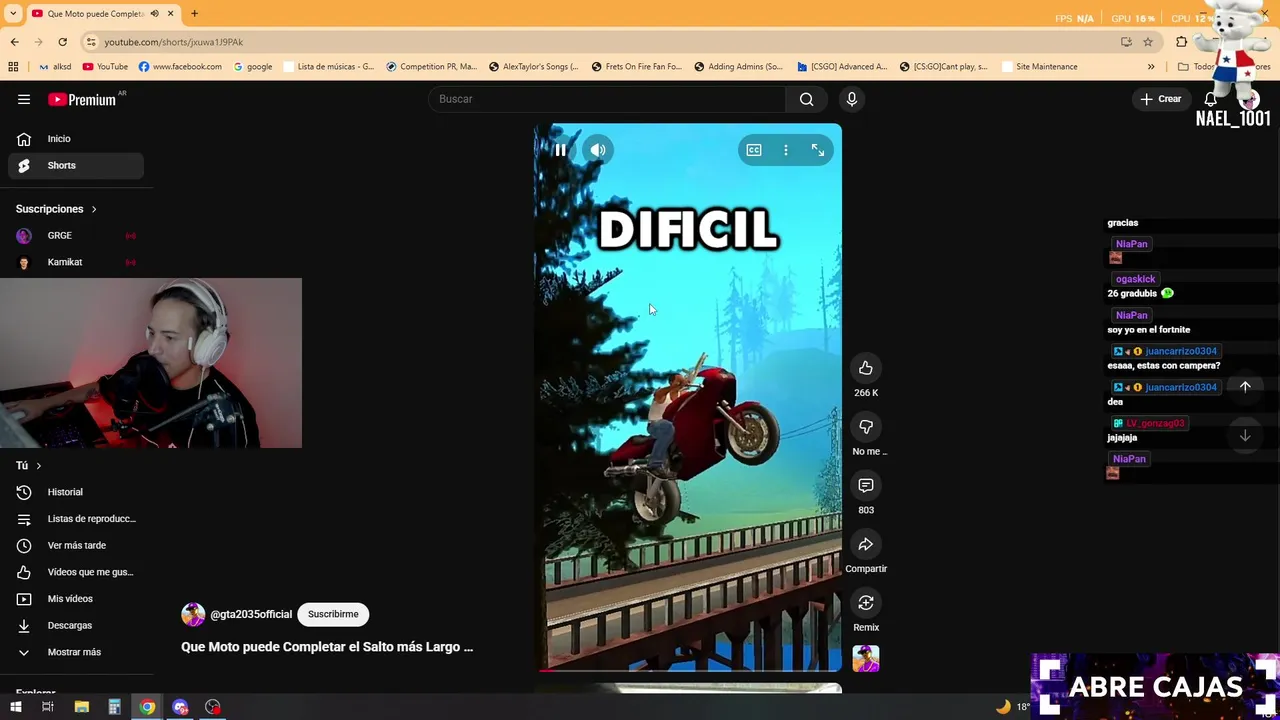Open the Competition PR bookmark
This screenshot has width=1280, height=720.
click(x=431, y=67)
